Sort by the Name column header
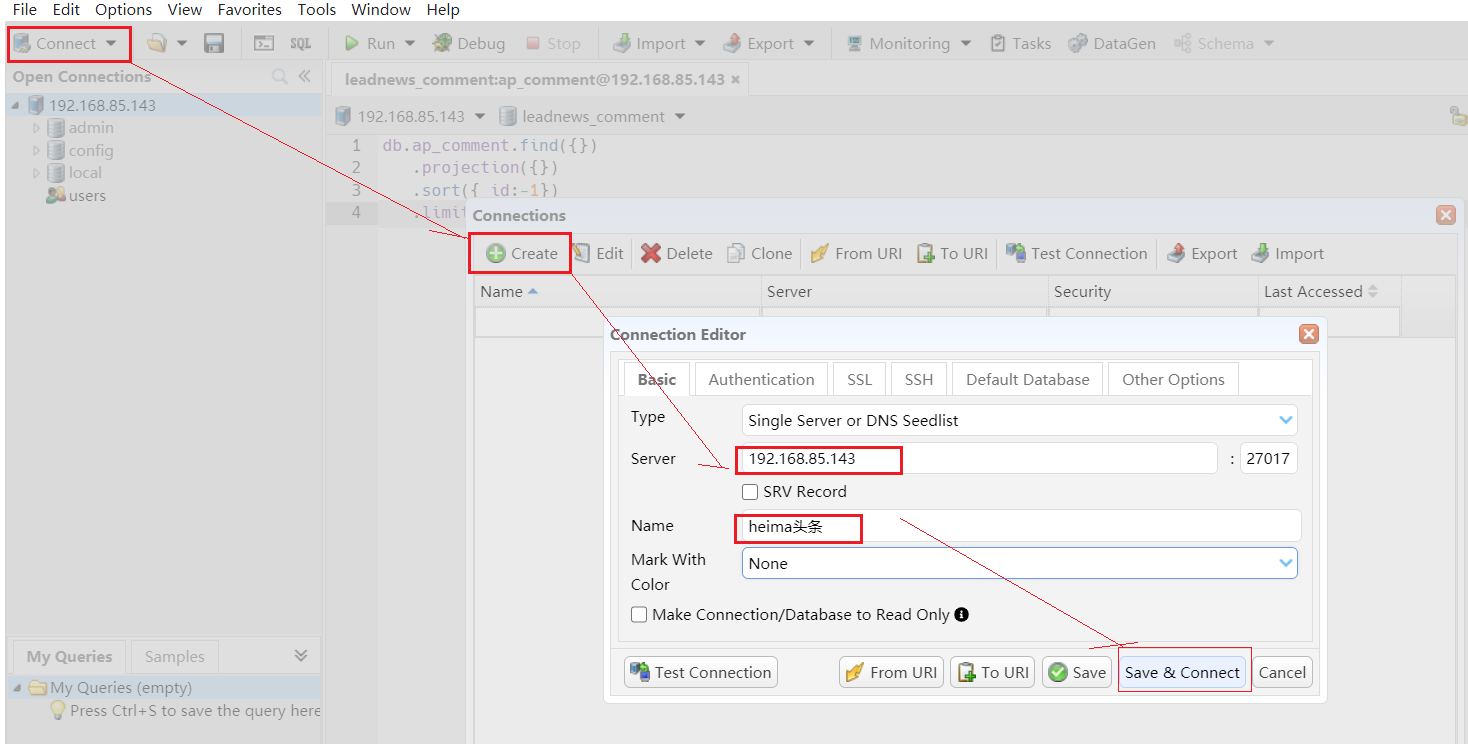 [x=618, y=292]
